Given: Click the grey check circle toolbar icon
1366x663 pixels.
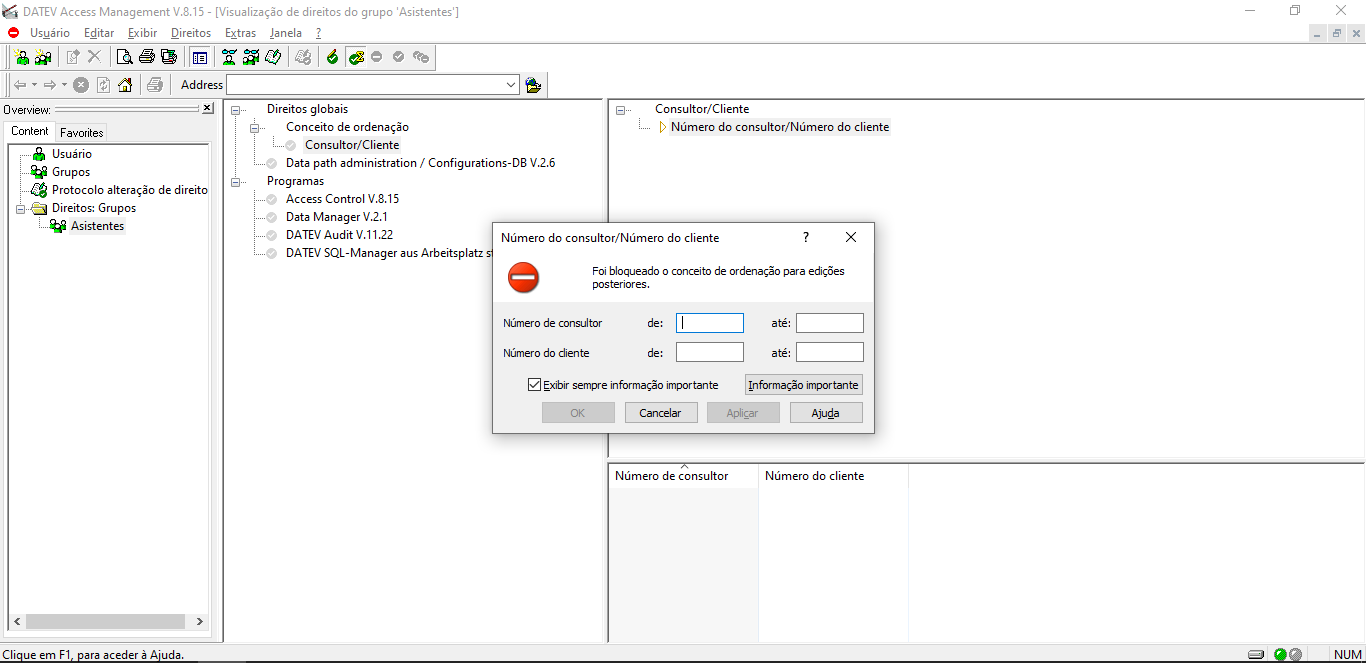Looking at the screenshot, I should [399, 57].
